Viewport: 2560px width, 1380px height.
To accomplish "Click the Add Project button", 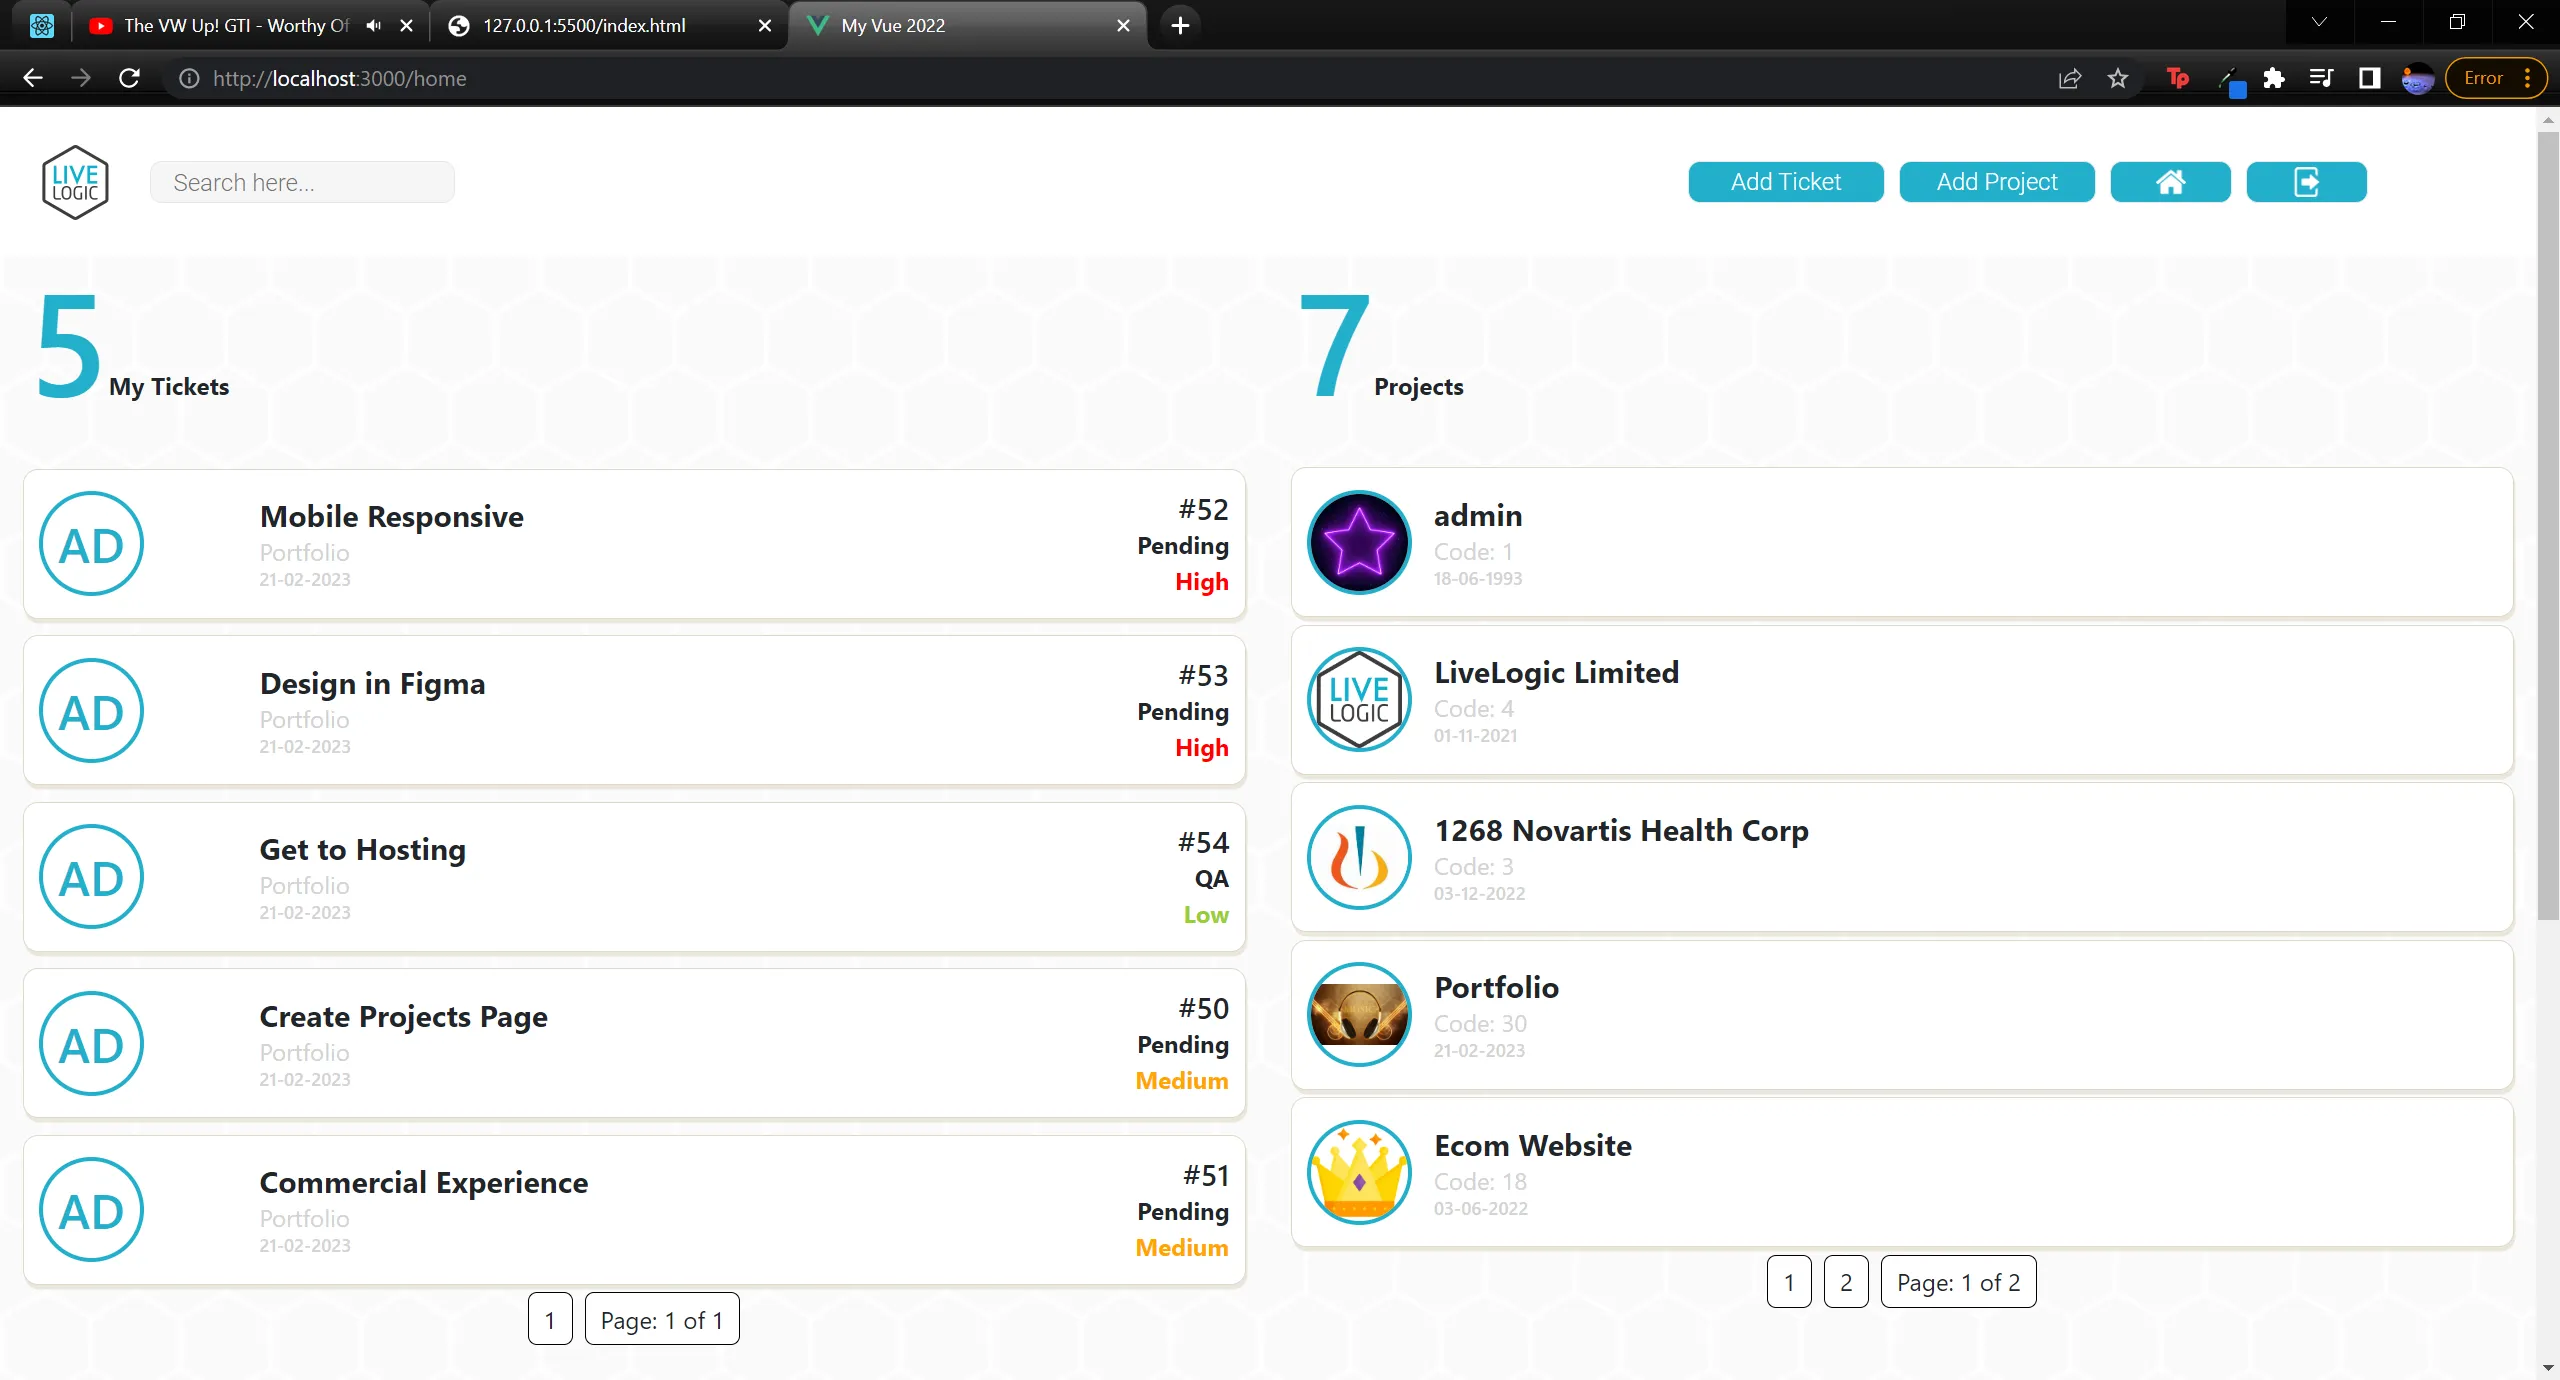I will click(1996, 180).
